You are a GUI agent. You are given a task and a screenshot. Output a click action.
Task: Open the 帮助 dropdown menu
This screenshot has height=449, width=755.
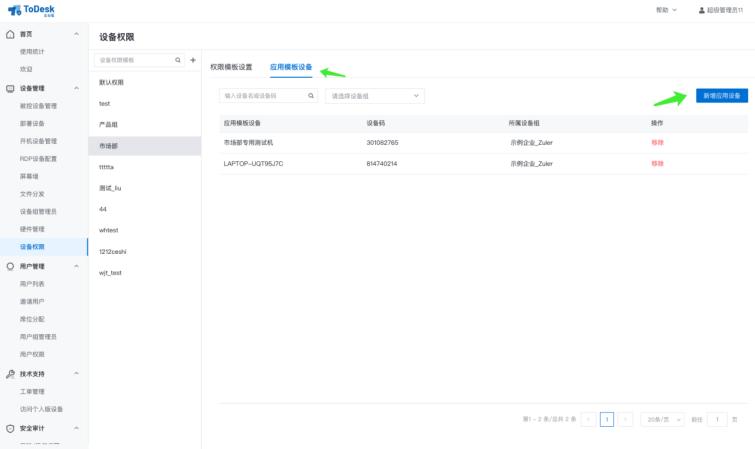[666, 10]
